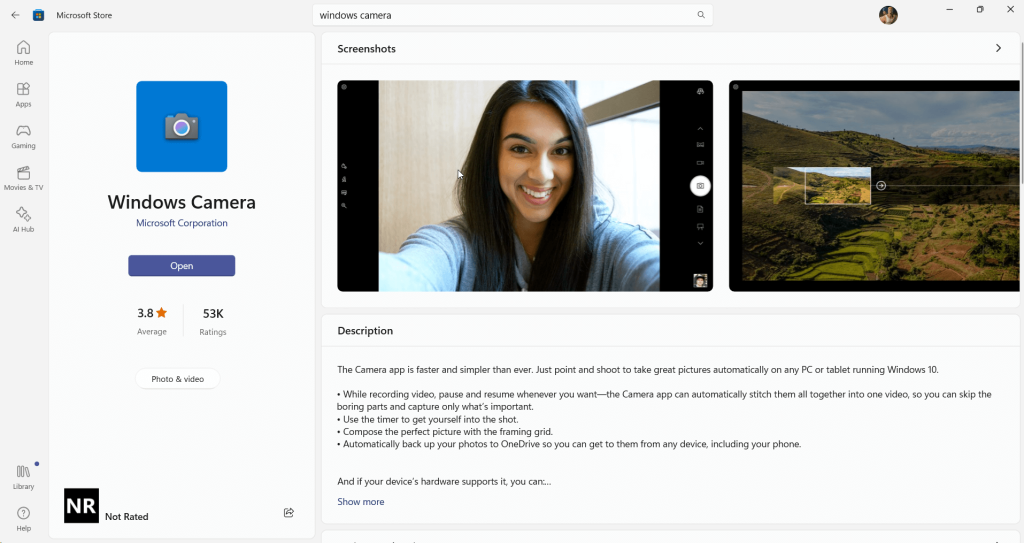Open the Home section in sidebar

tap(23, 53)
